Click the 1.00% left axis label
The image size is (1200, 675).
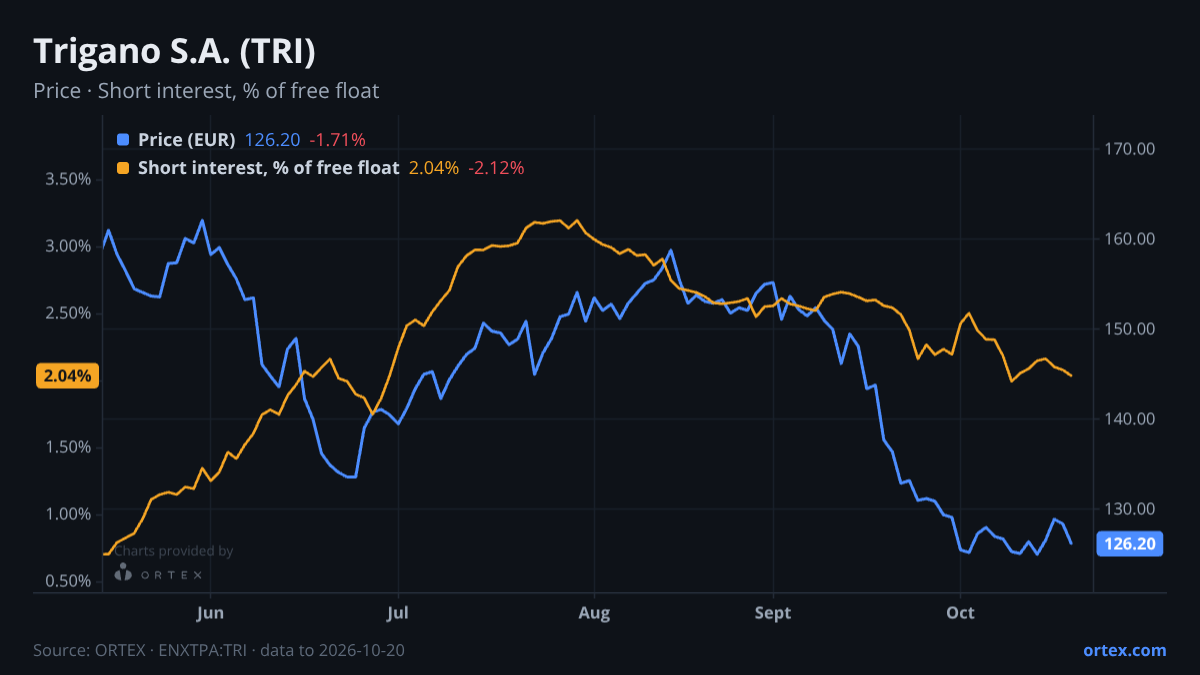point(68,514)
